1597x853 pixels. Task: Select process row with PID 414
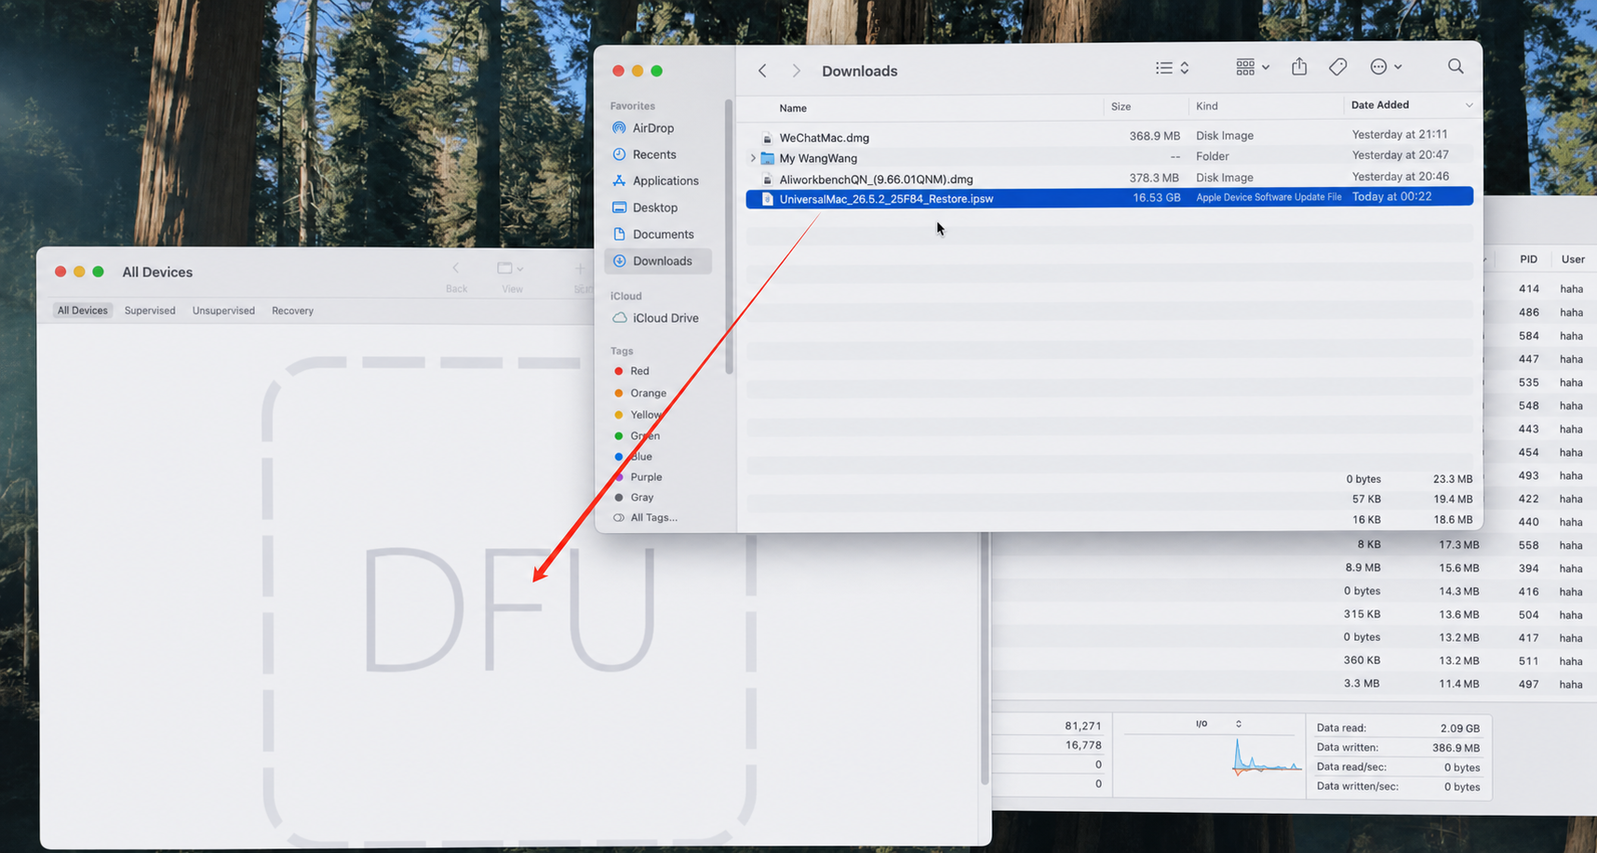(x=1540, y=289)
